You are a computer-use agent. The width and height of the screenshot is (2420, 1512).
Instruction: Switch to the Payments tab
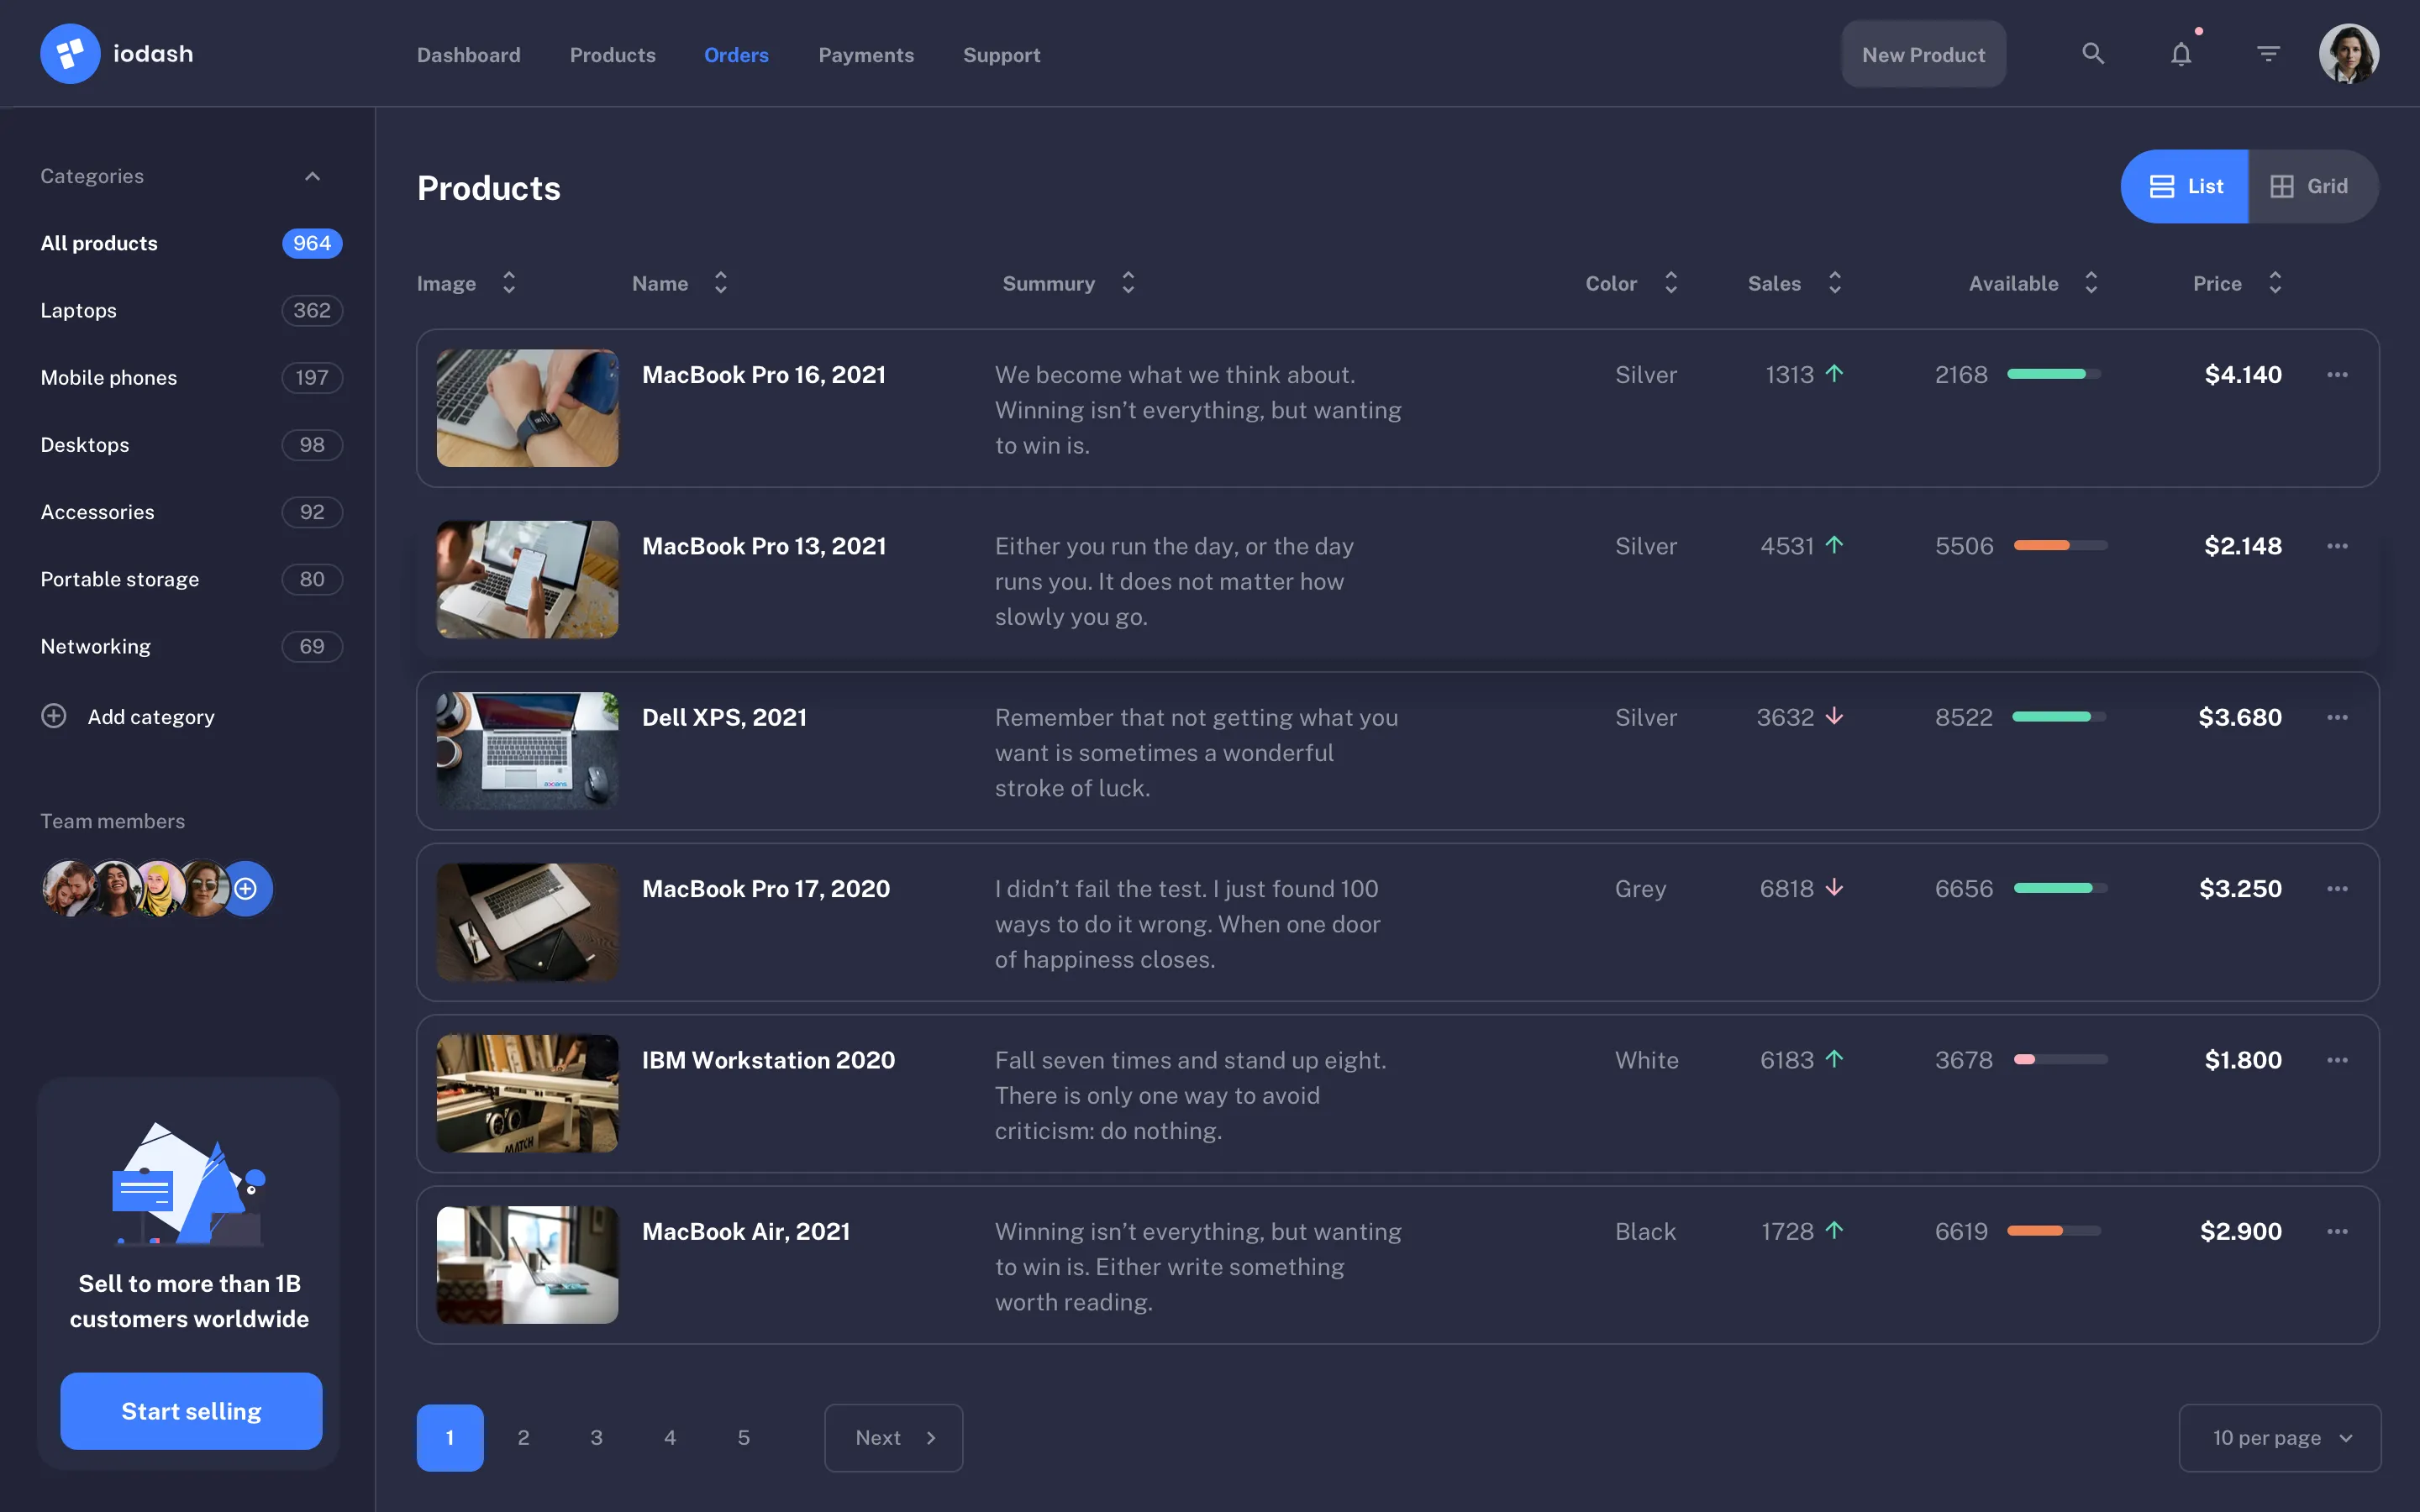(866, 55)
